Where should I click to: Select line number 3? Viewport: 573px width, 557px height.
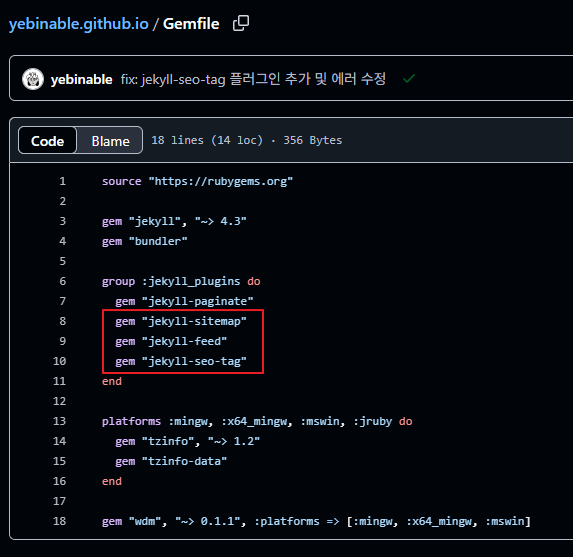tap(62, 221)
